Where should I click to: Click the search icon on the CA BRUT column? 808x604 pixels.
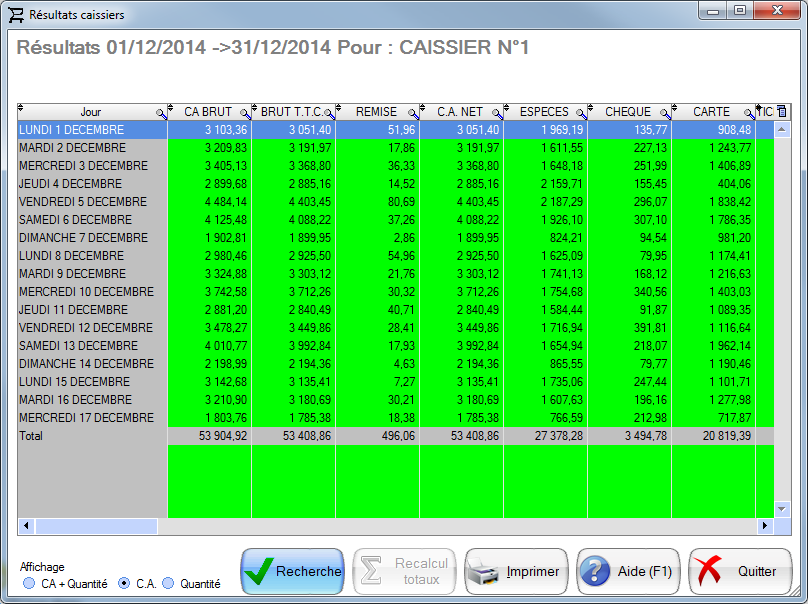(245, 112)
